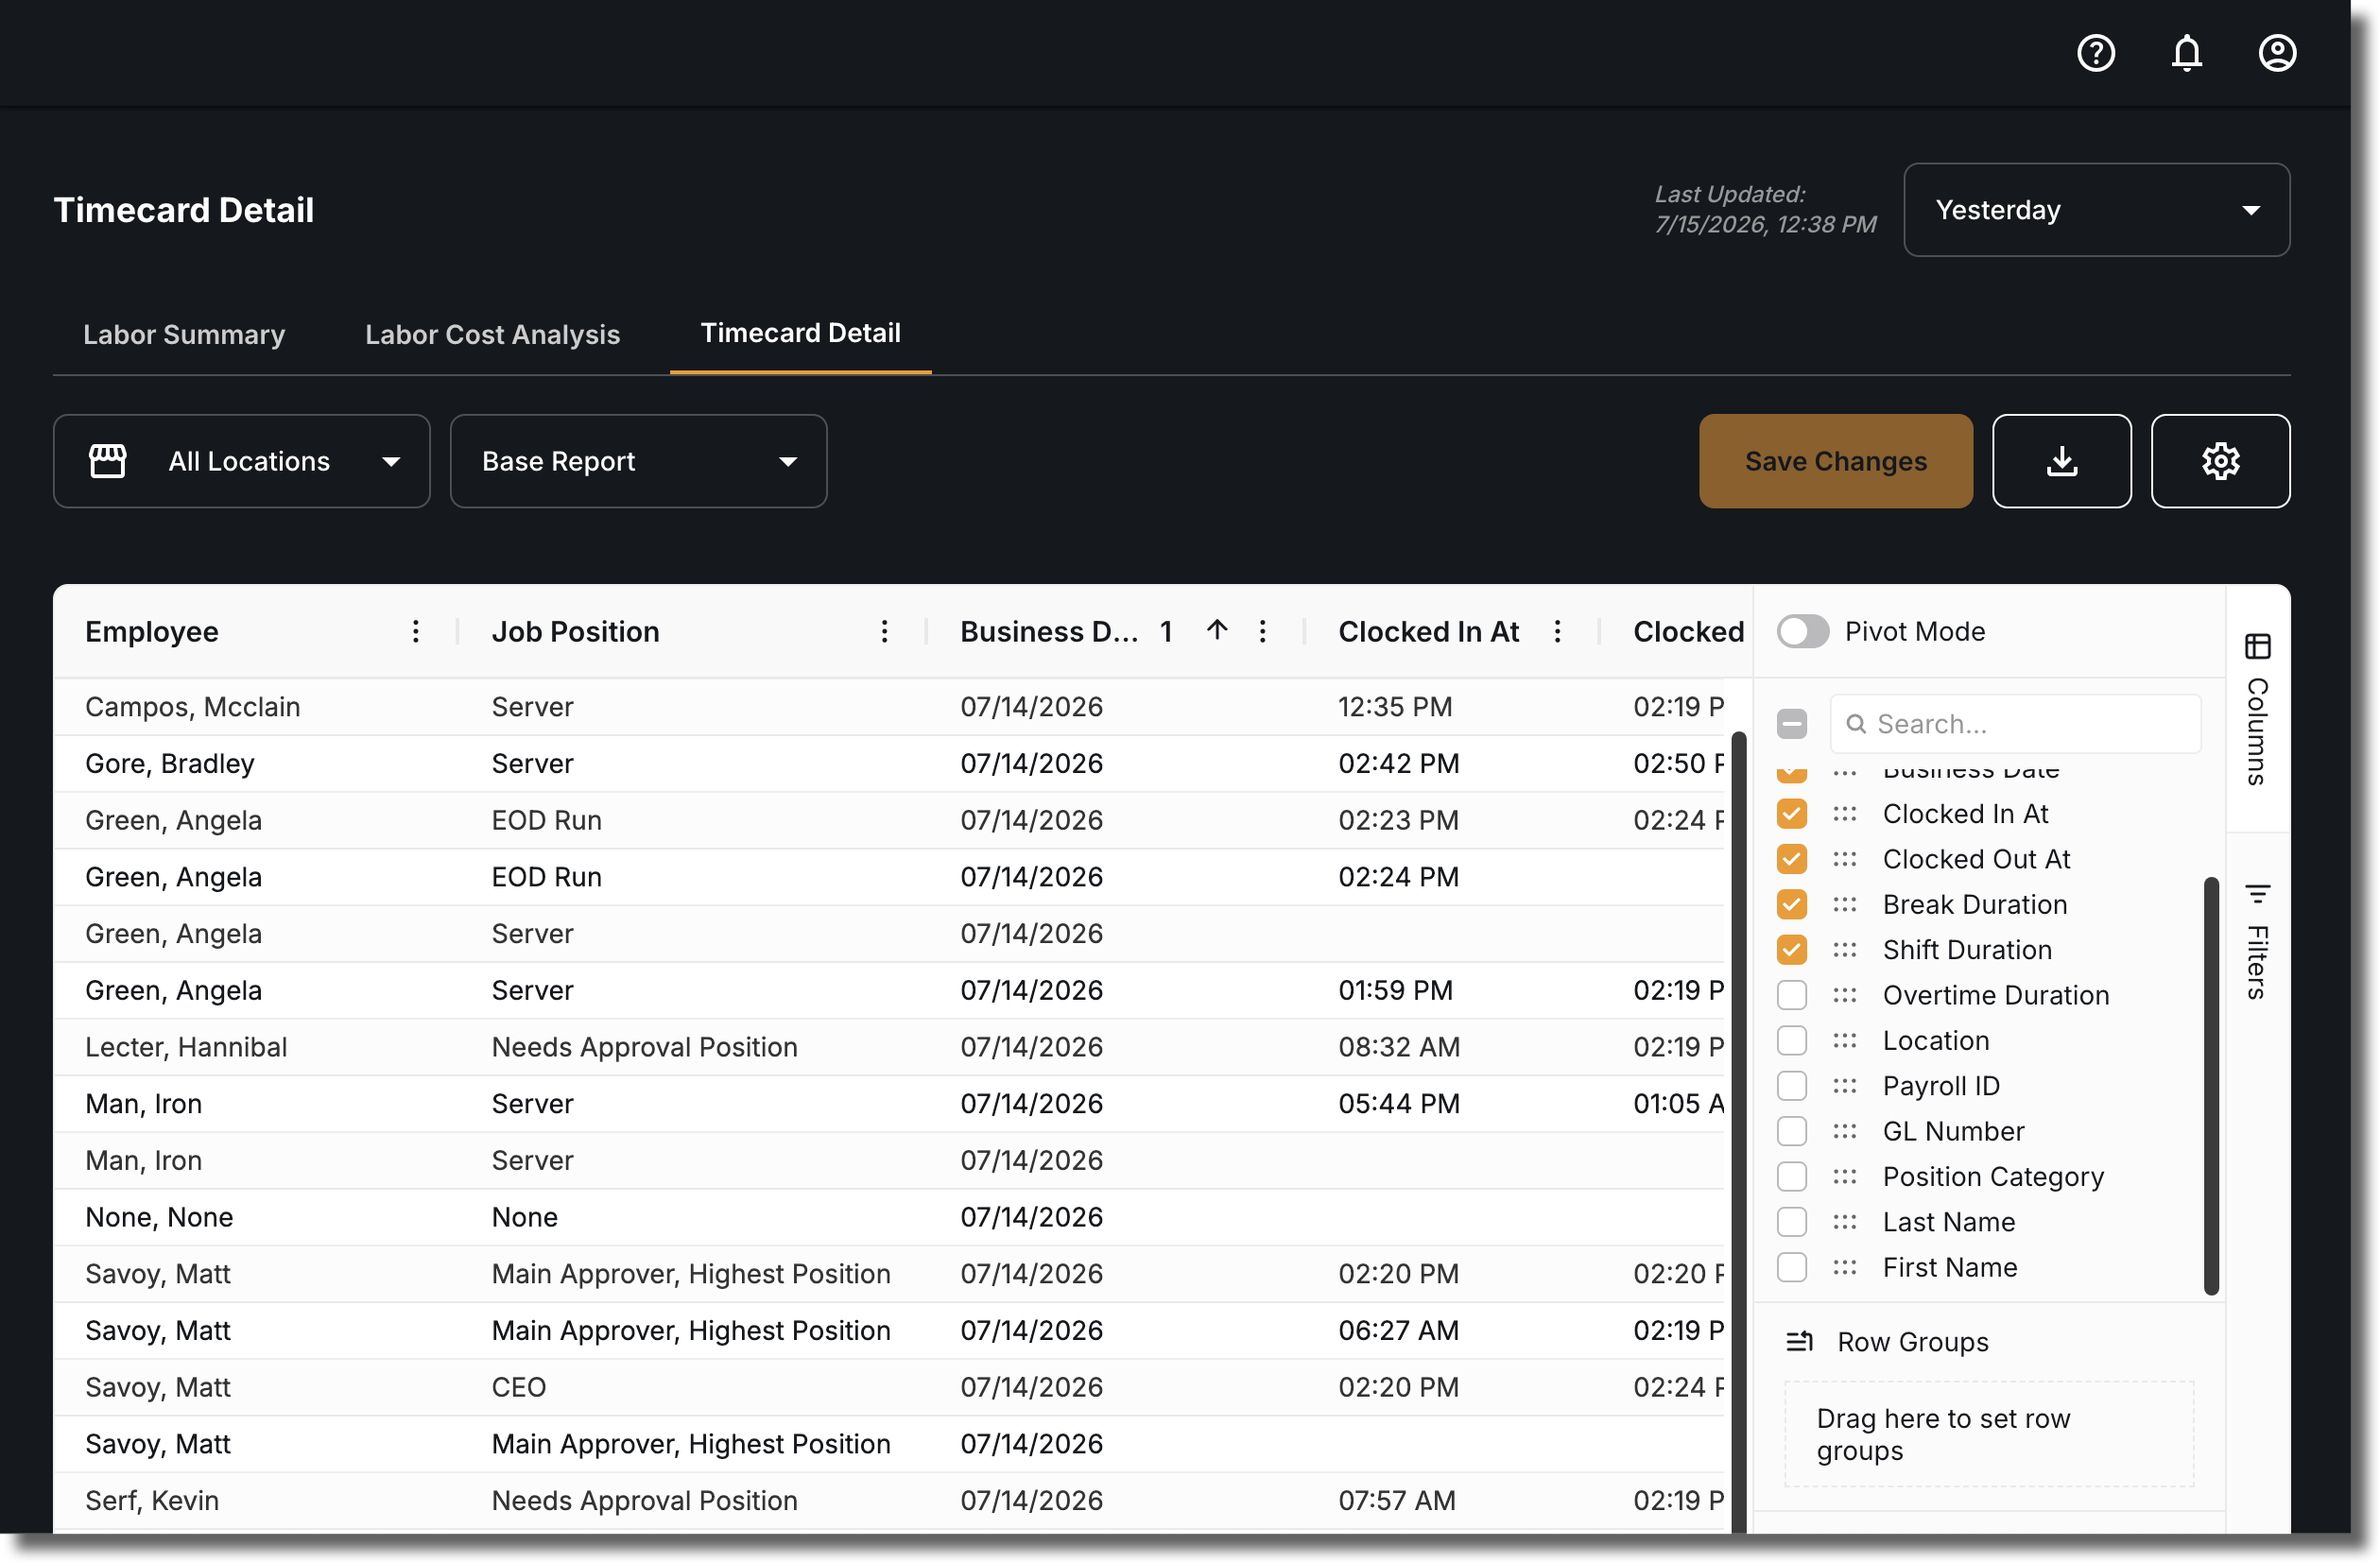Open the user account profile icon
2380x1563 pixels.
coord(2276,53)
